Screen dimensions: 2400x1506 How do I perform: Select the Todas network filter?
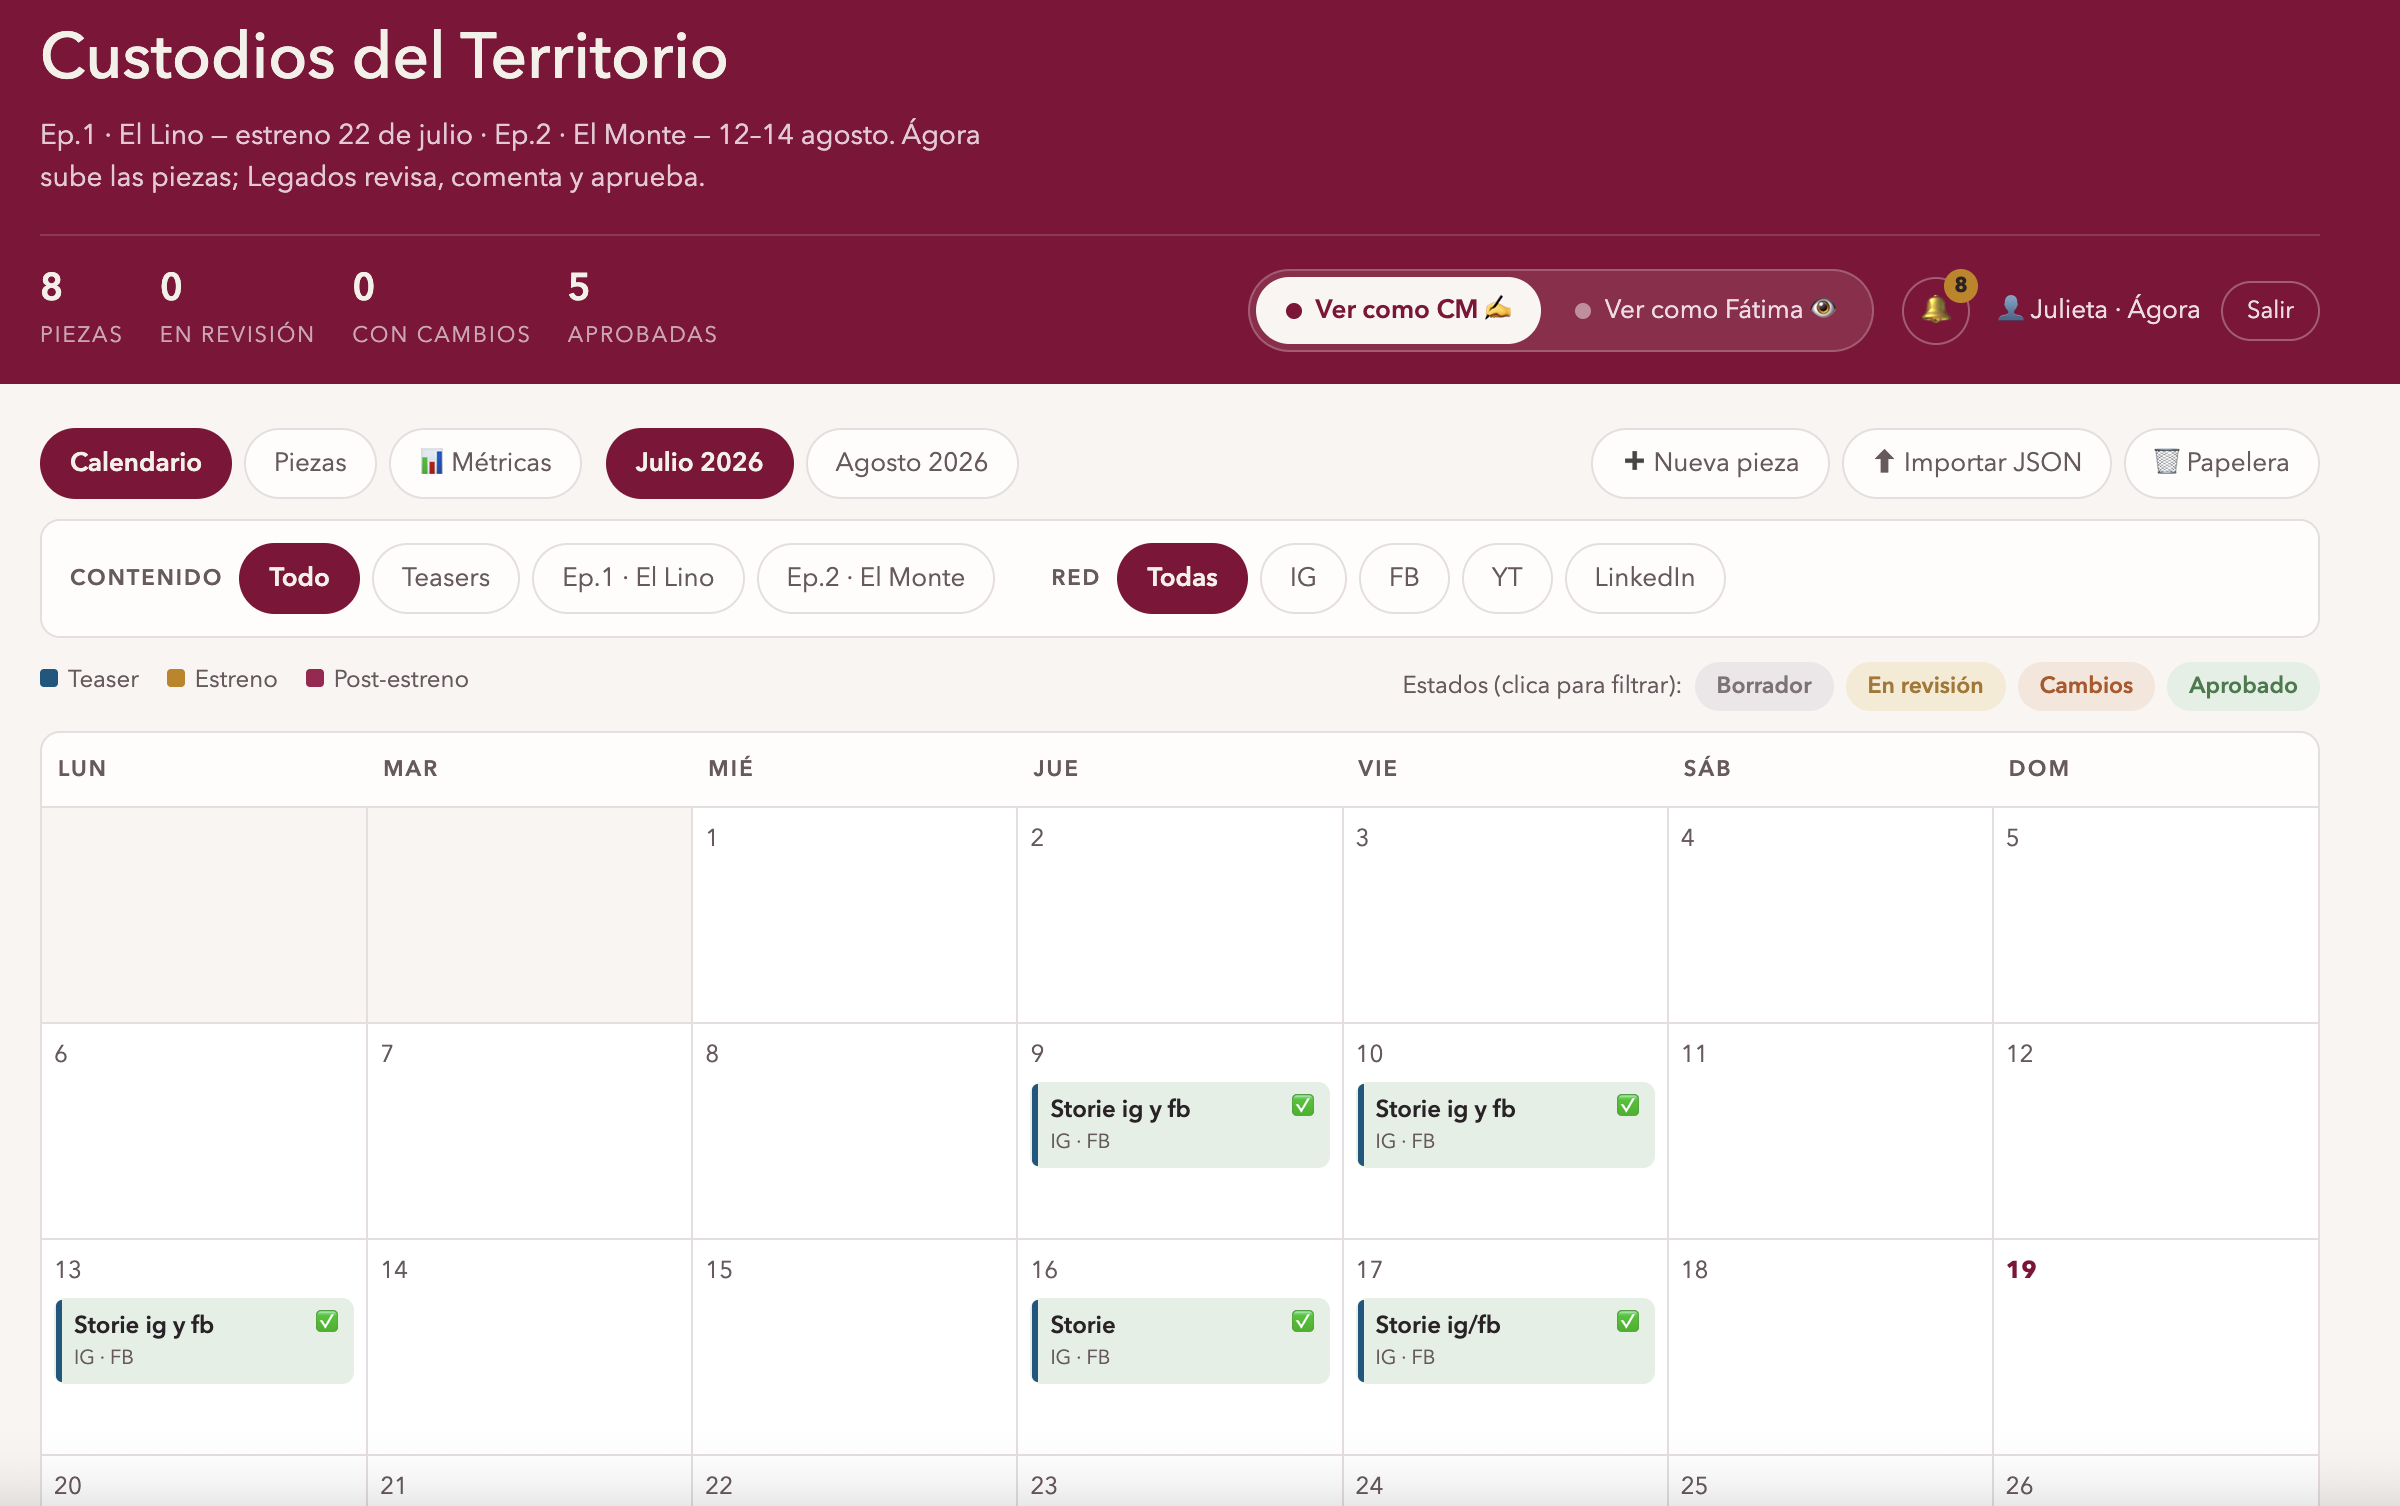(x=1182, y=578)
